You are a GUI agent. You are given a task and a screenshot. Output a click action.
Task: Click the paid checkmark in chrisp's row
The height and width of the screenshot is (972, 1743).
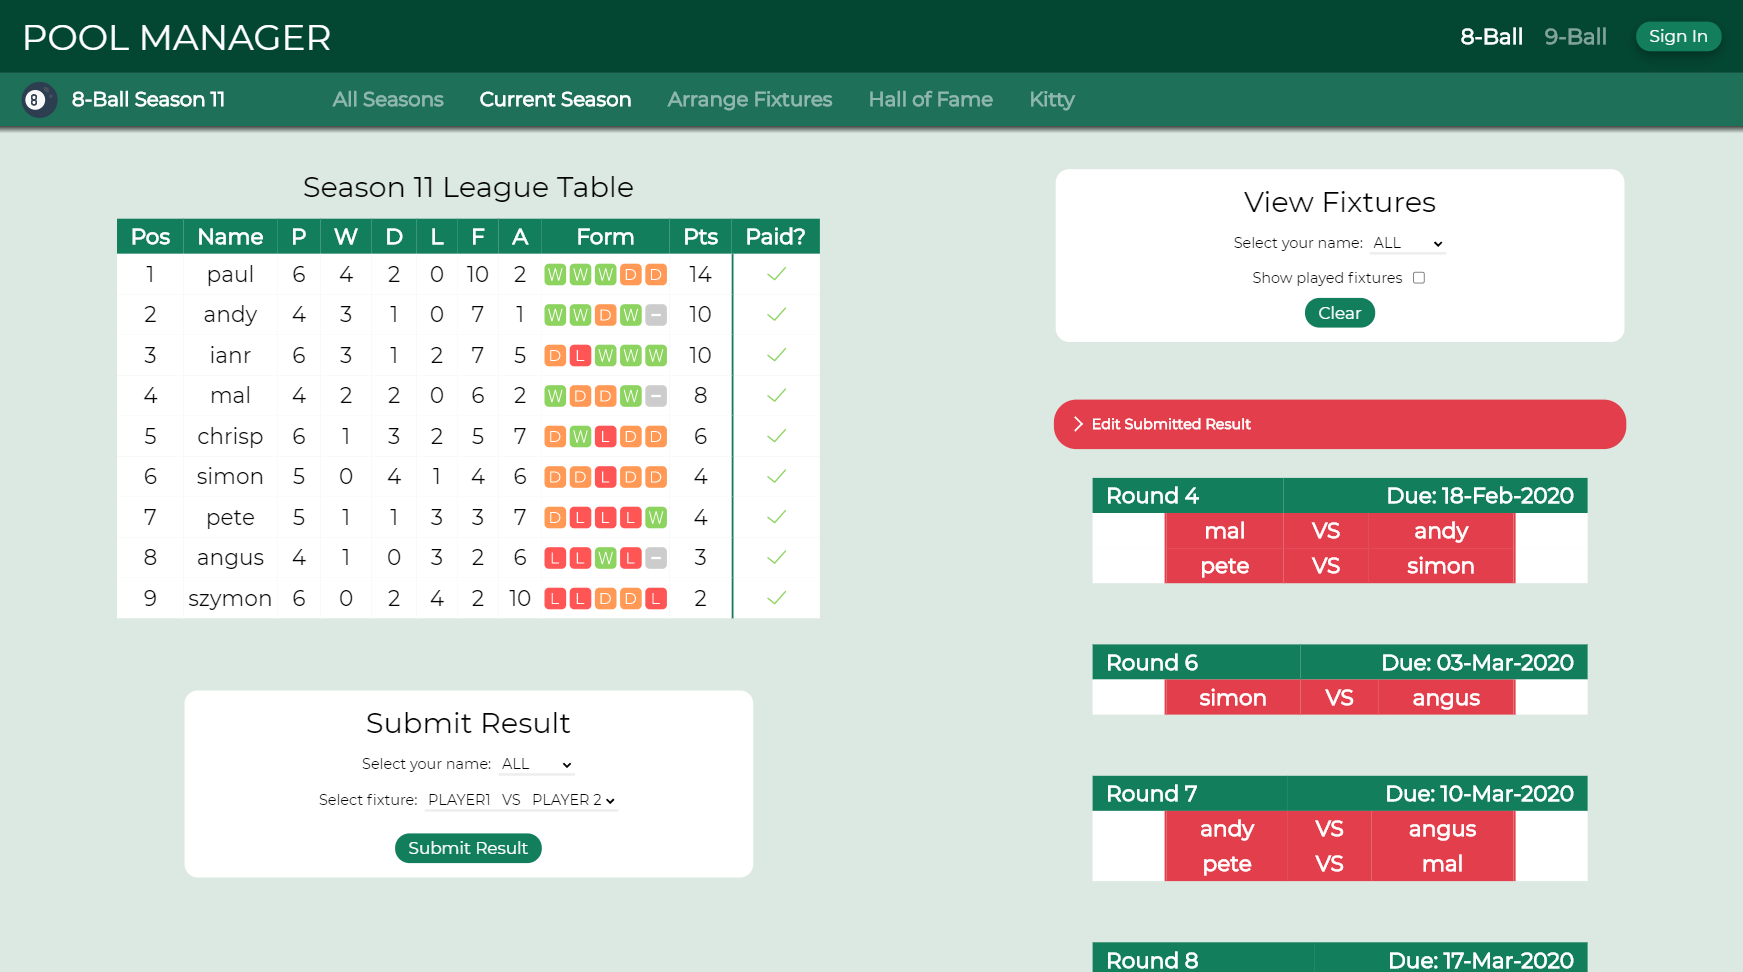[776, 436]
